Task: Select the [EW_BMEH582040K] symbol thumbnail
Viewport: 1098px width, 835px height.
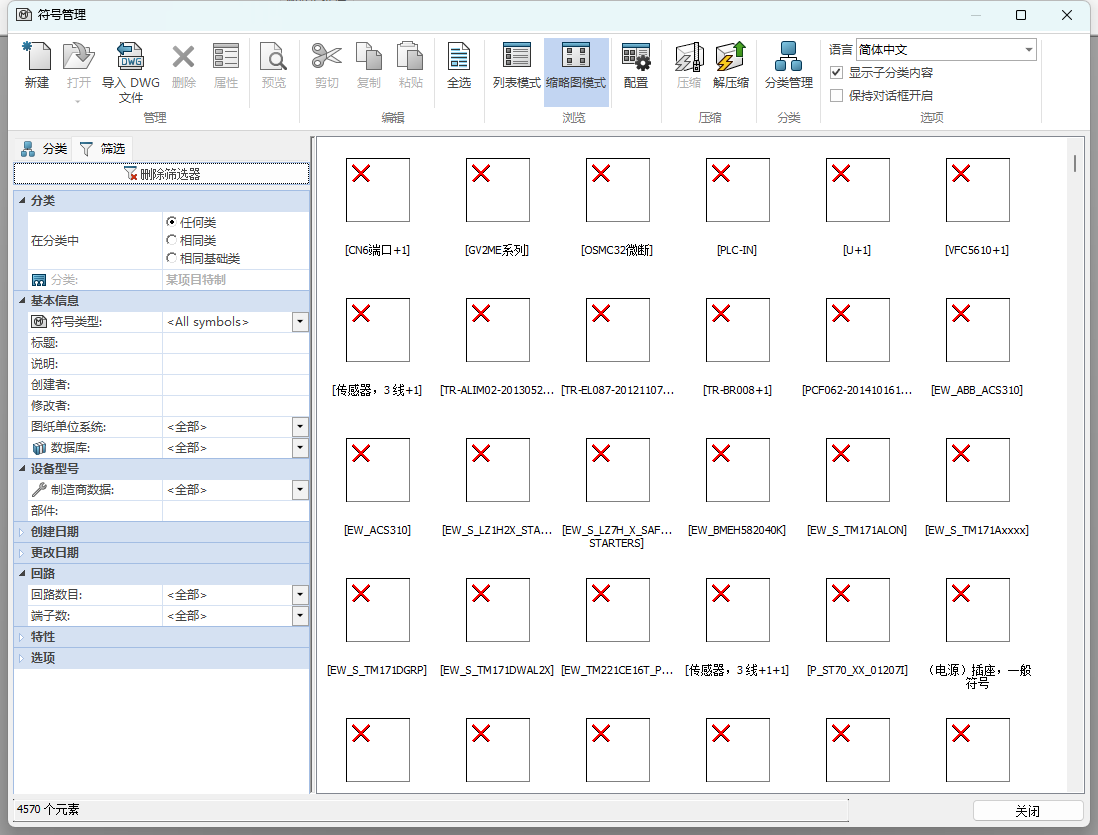Action: click(737, 470)
